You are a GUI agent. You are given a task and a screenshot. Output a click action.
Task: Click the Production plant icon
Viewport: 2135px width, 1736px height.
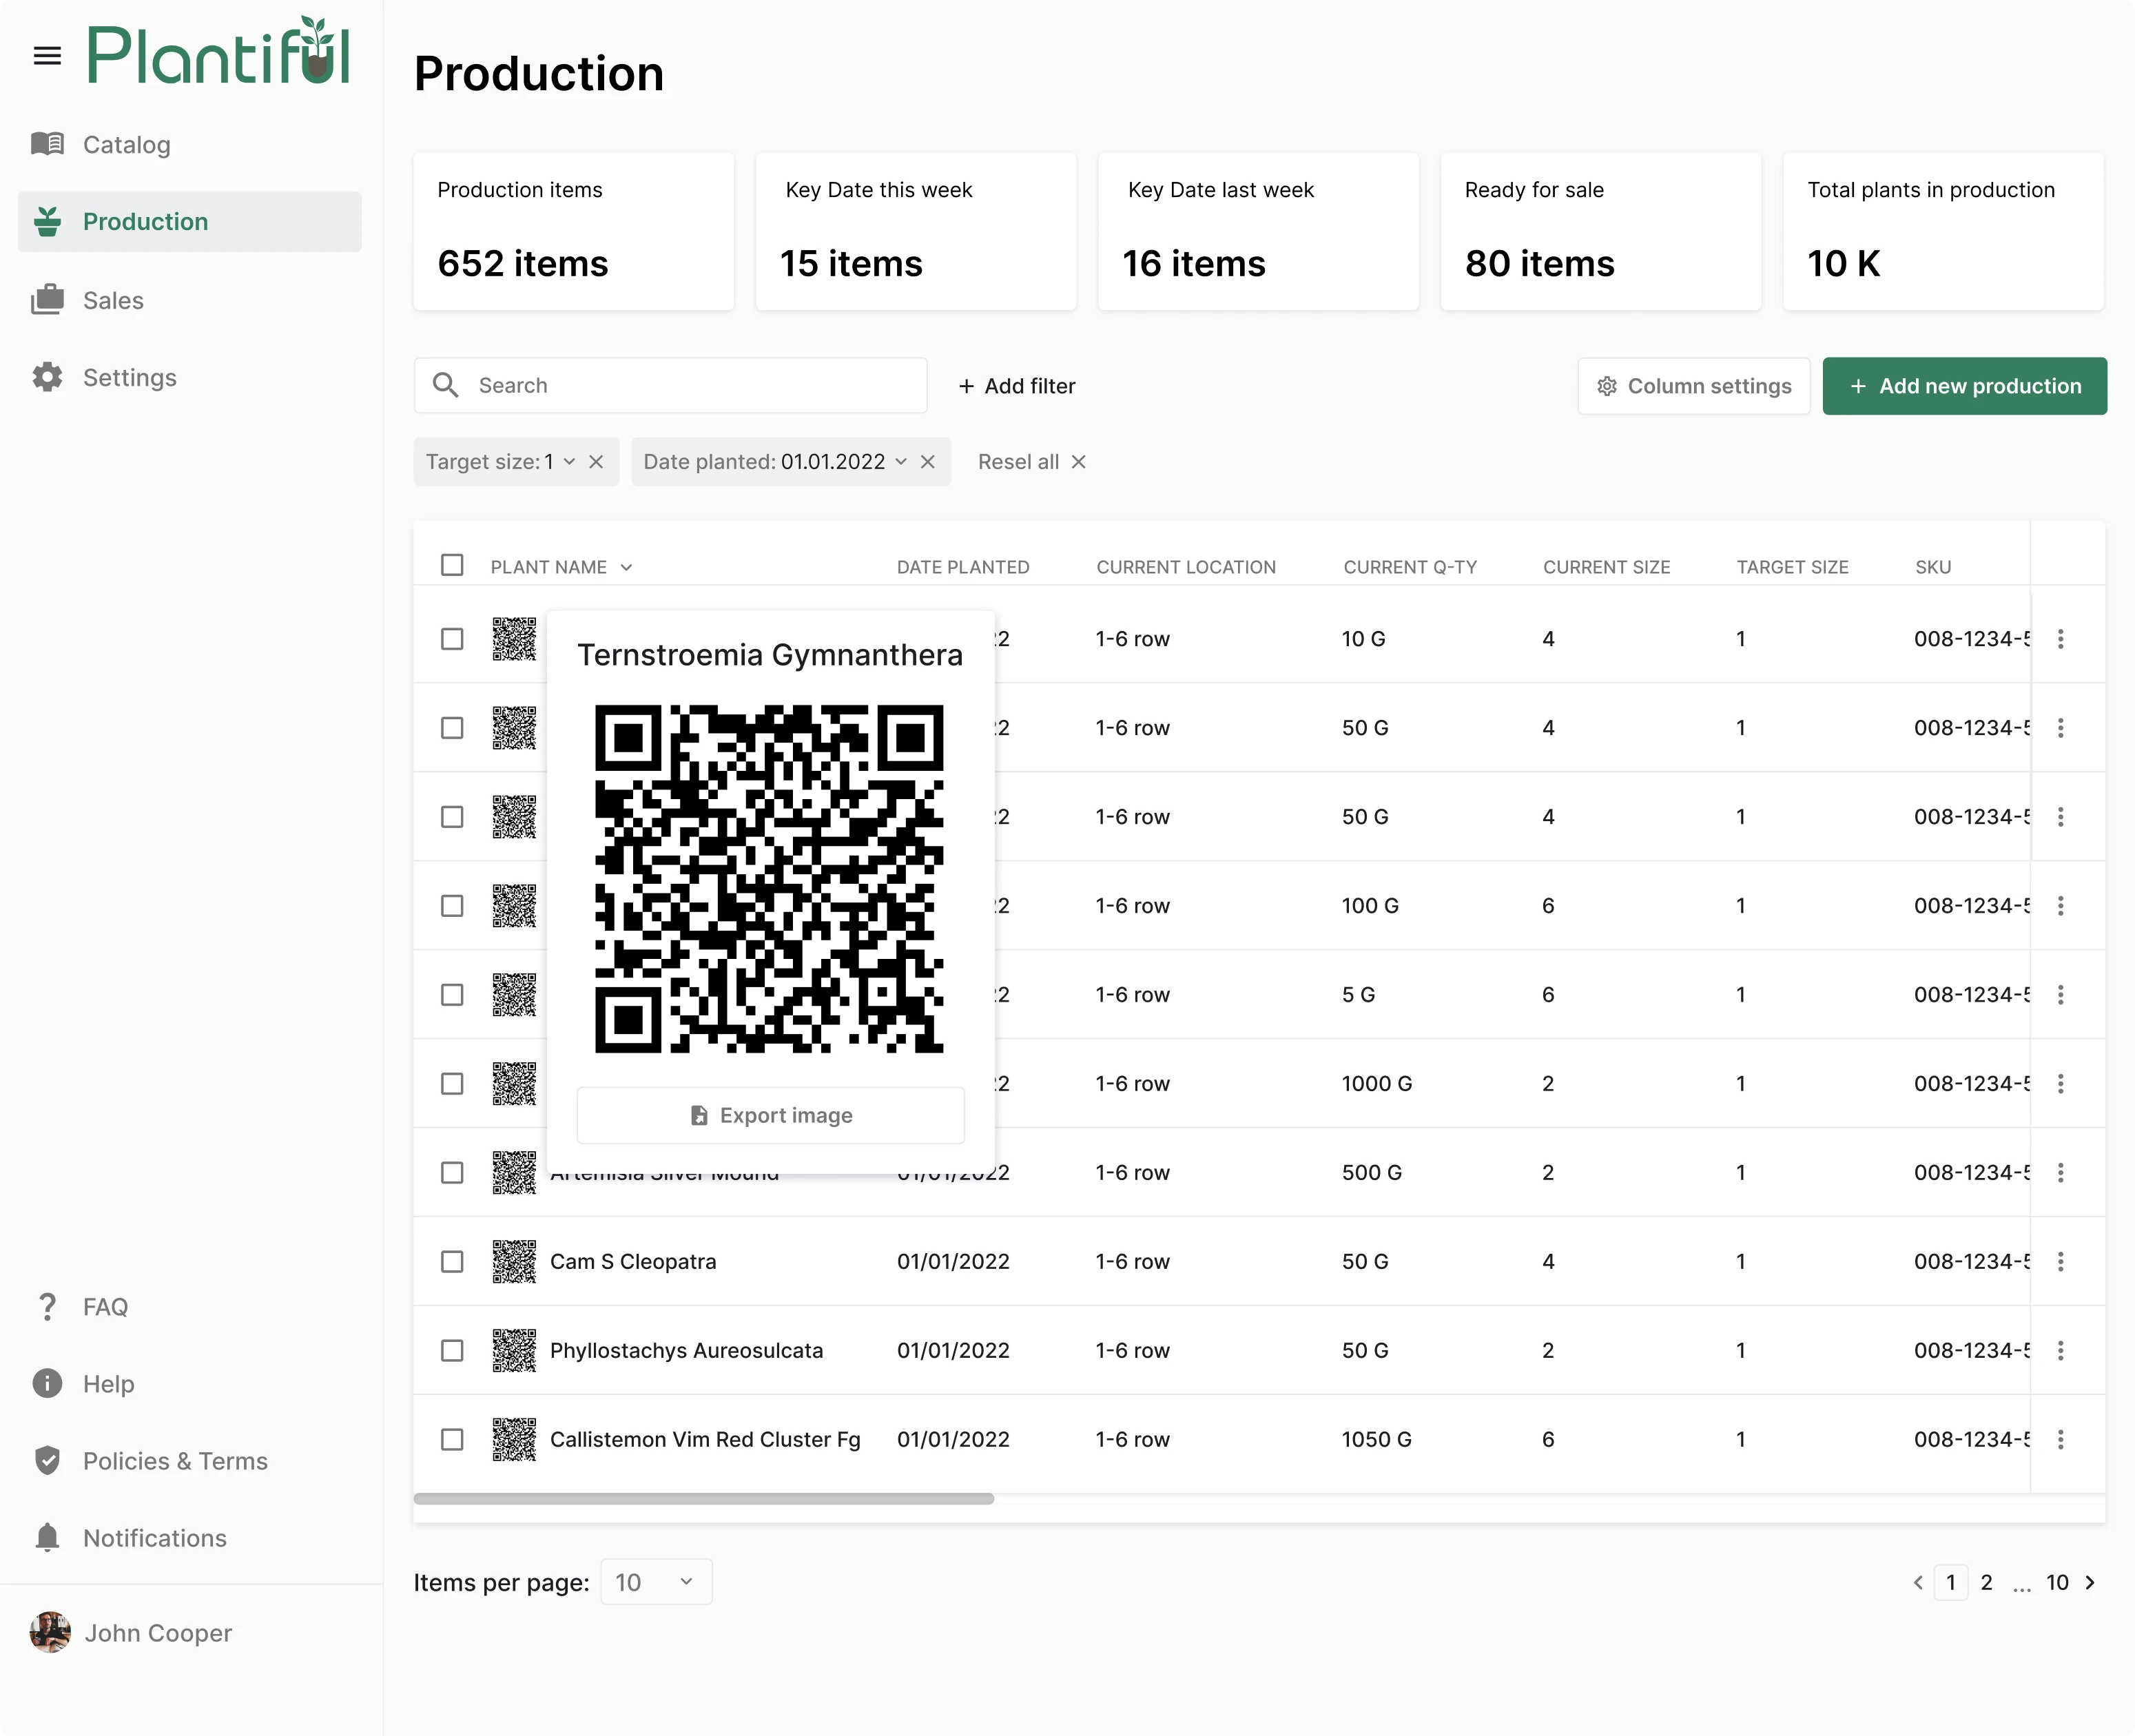[47, 221]
